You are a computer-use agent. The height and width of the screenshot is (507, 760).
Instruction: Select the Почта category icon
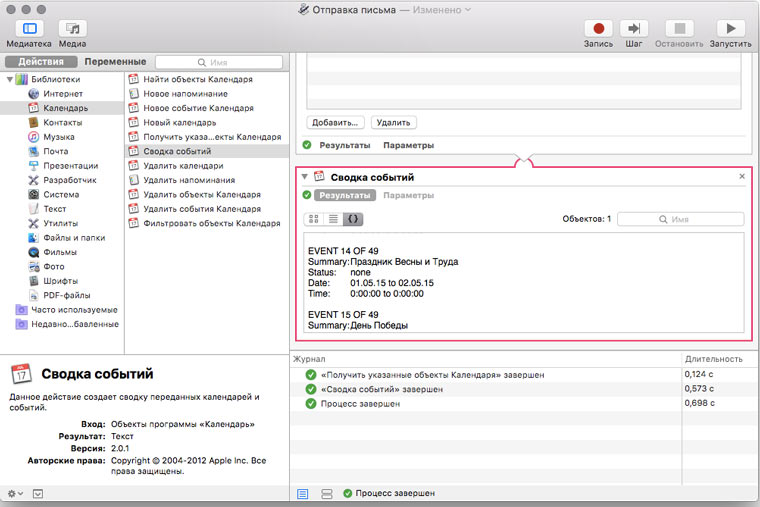click(x=33, y=151)
